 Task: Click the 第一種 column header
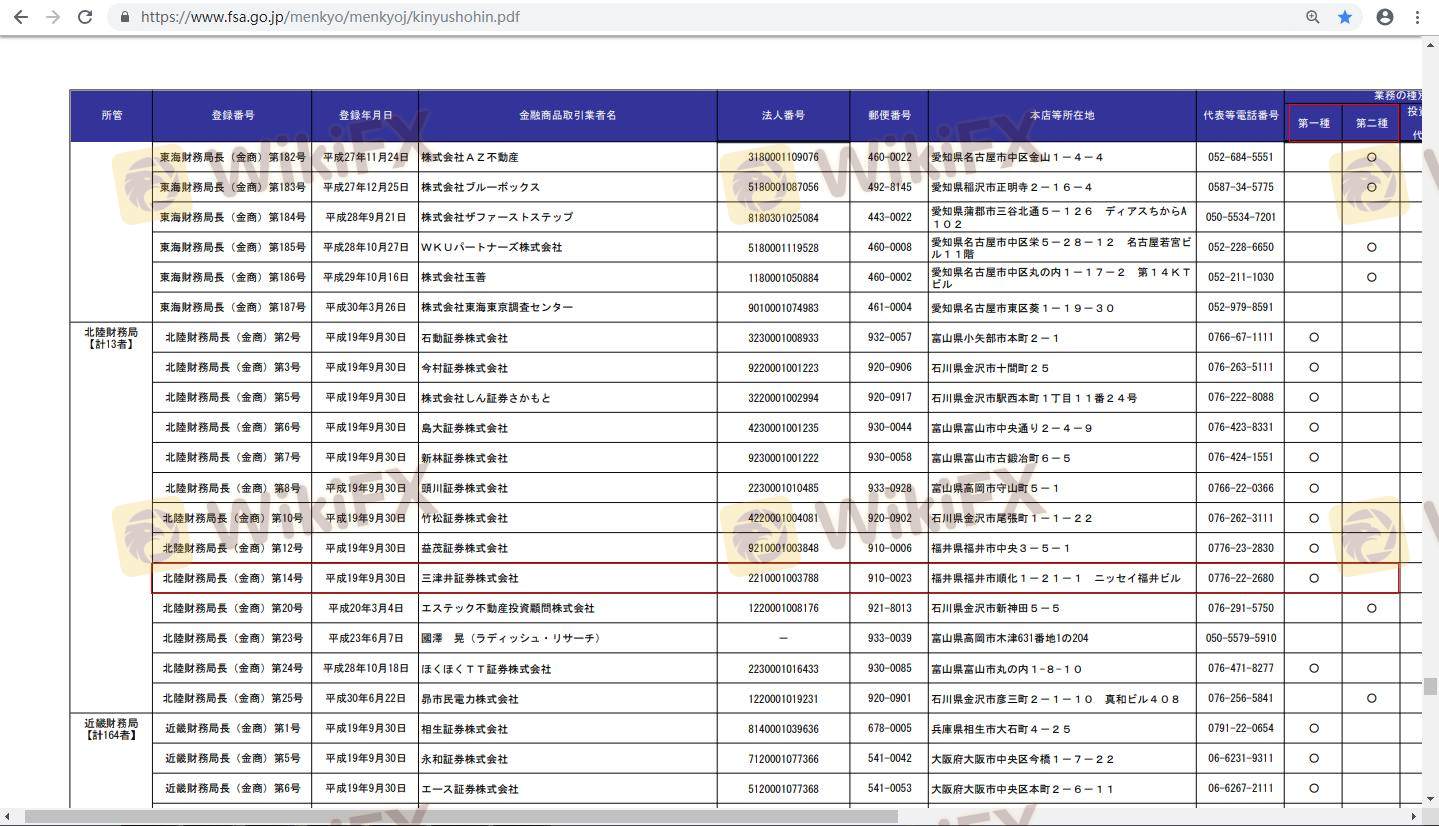point(1313,123)
